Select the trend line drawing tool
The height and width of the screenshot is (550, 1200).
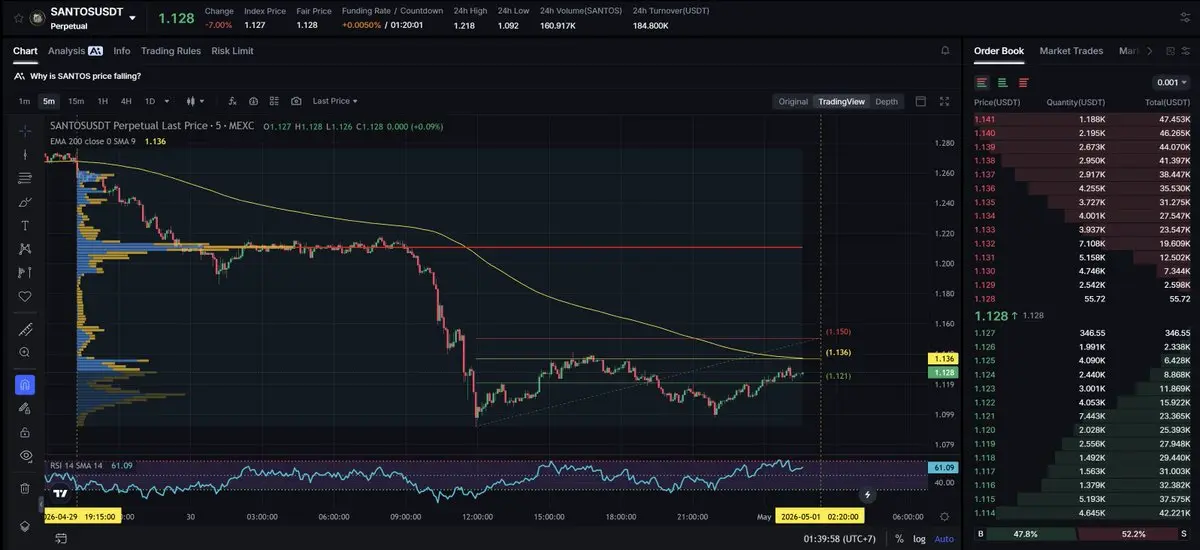(x=25, y=154)
